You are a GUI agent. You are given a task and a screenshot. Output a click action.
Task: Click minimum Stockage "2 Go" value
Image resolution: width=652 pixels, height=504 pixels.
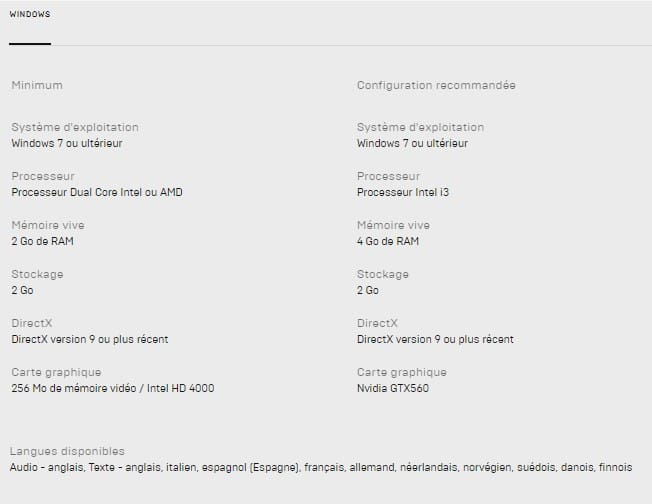tap(22, 291)
